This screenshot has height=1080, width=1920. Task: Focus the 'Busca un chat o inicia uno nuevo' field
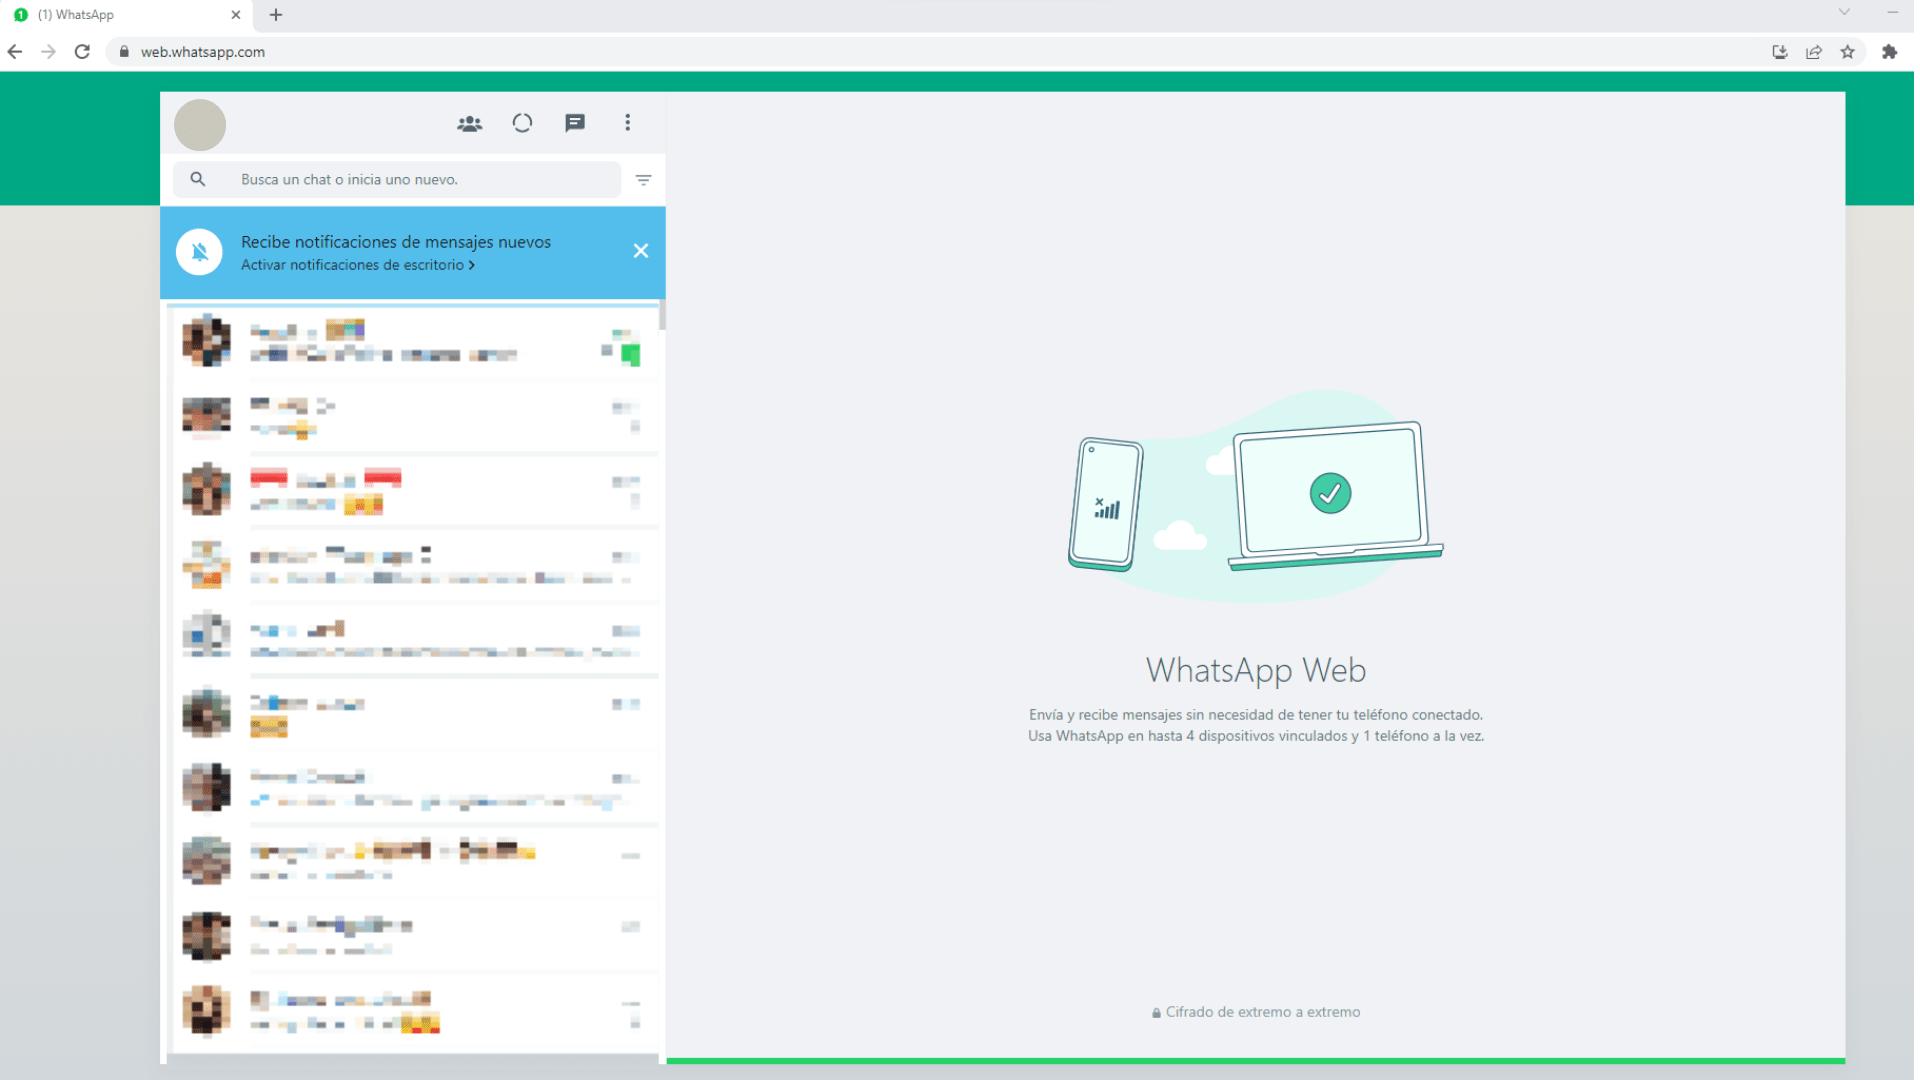coord(397,179)
